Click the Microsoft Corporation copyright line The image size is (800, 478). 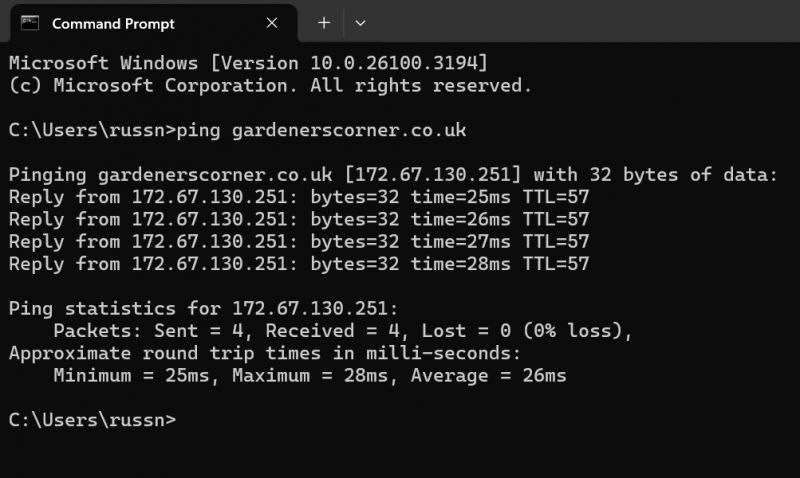point(270,85)
